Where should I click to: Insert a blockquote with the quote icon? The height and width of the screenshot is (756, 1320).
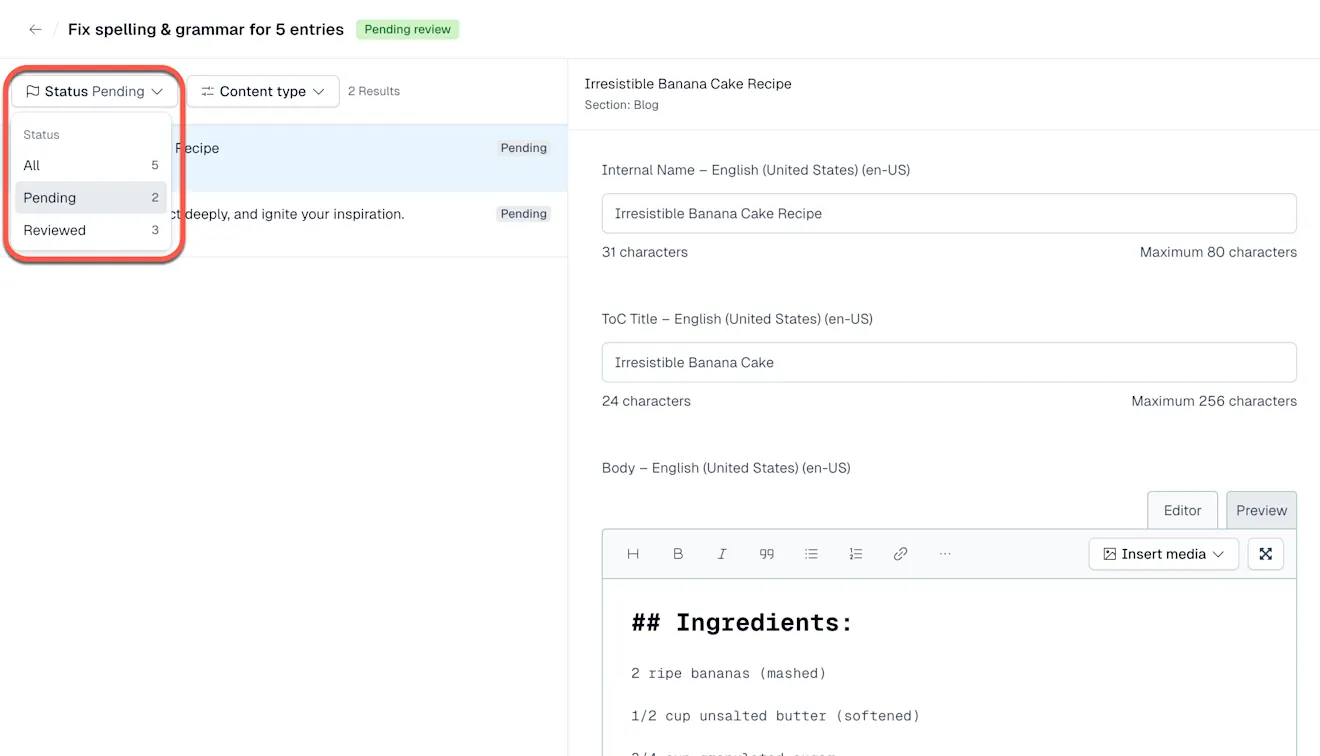click(x=767, y=553)
